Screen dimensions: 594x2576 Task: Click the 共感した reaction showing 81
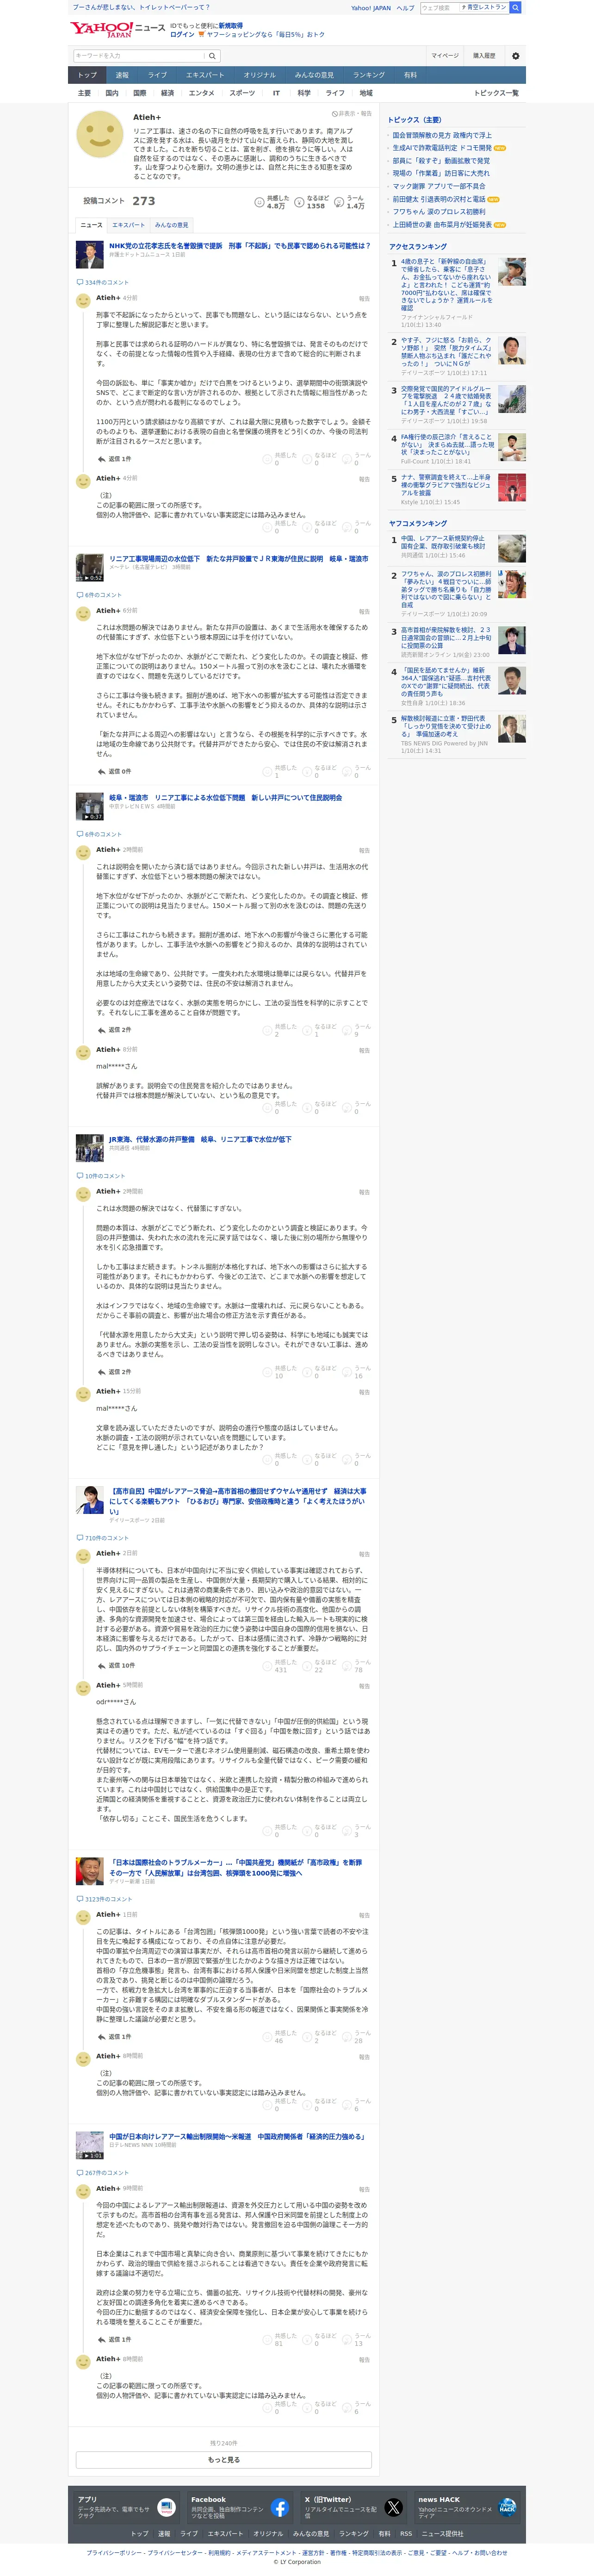(279, 2340)
